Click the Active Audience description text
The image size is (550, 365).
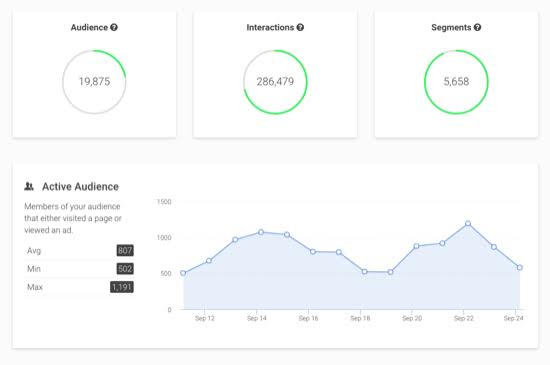pyautogui.click(x=73, y=218)
